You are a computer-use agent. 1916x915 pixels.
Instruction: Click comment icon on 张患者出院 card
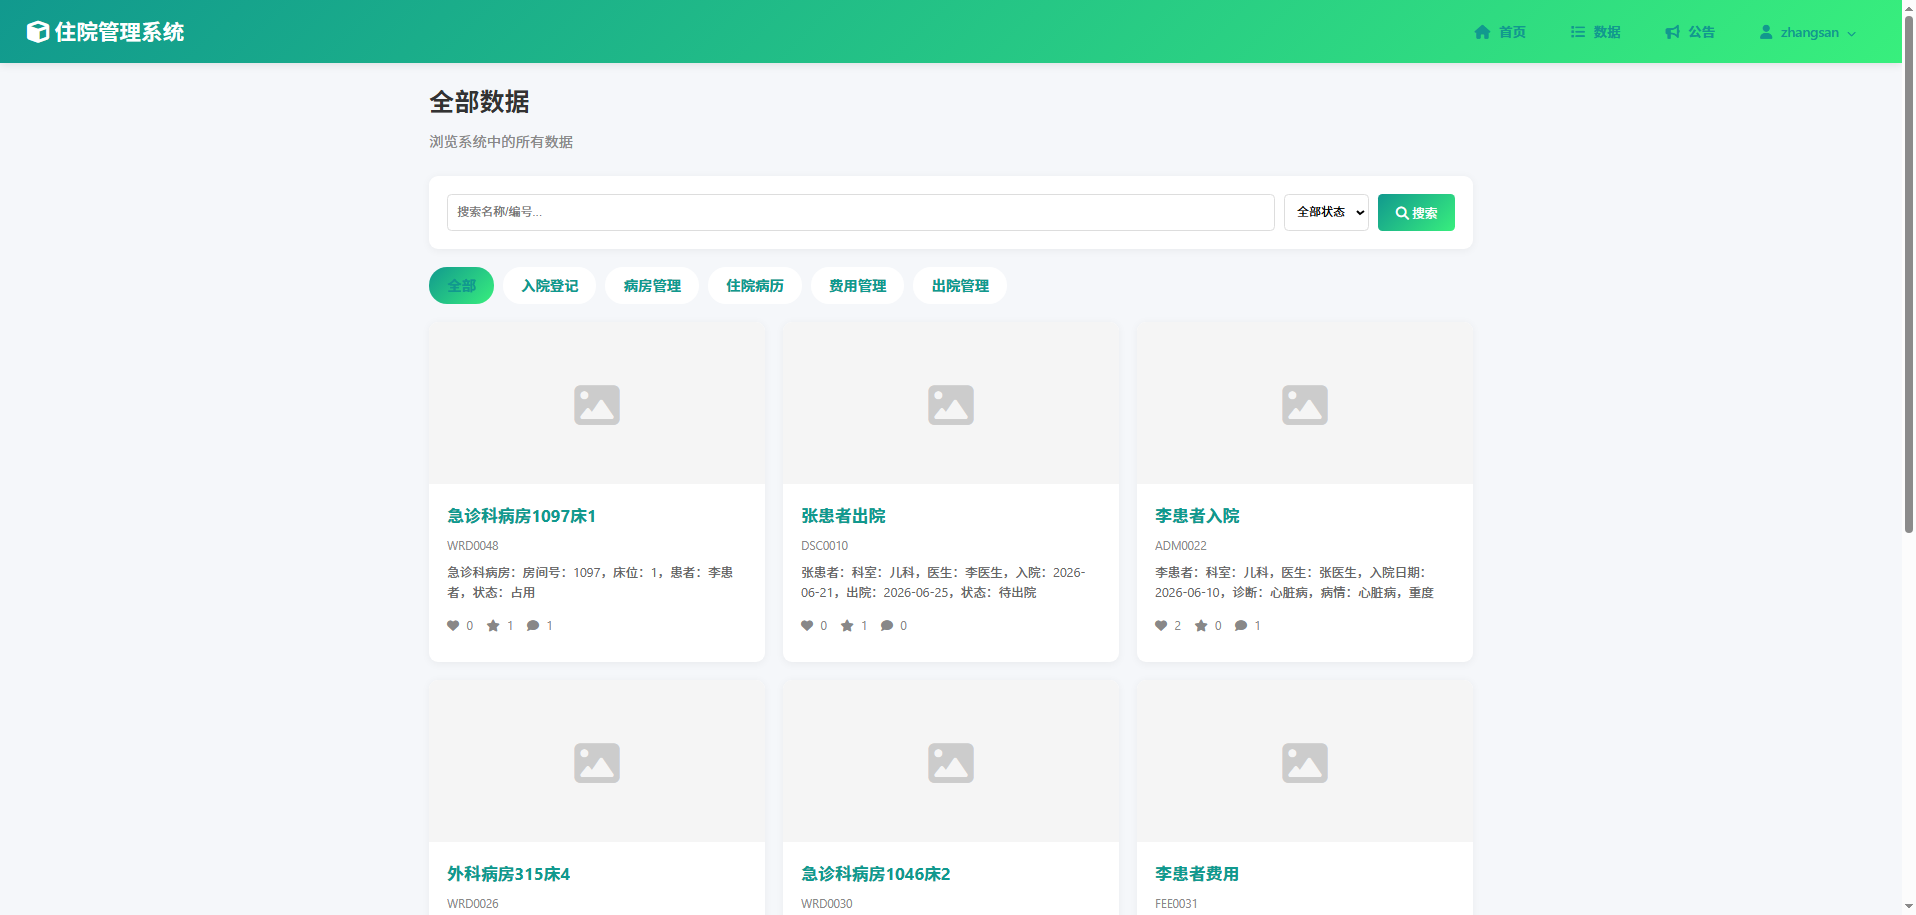point(887,626)
